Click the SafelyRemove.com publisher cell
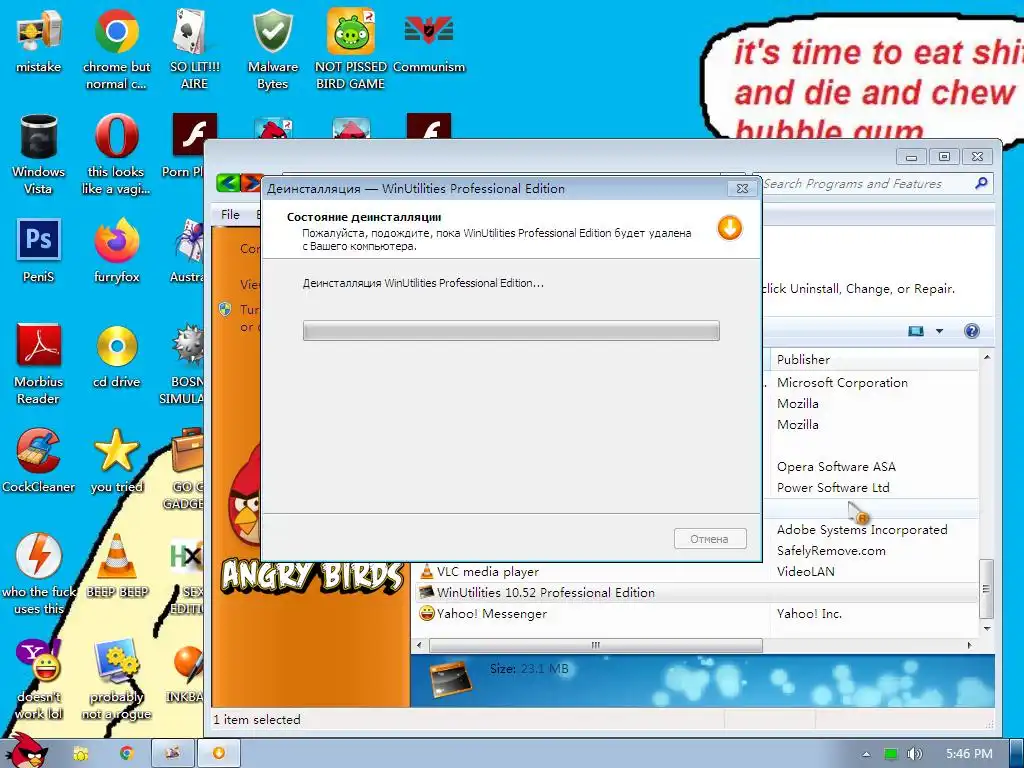This screenshot has height=768, width=1024. 831,551
